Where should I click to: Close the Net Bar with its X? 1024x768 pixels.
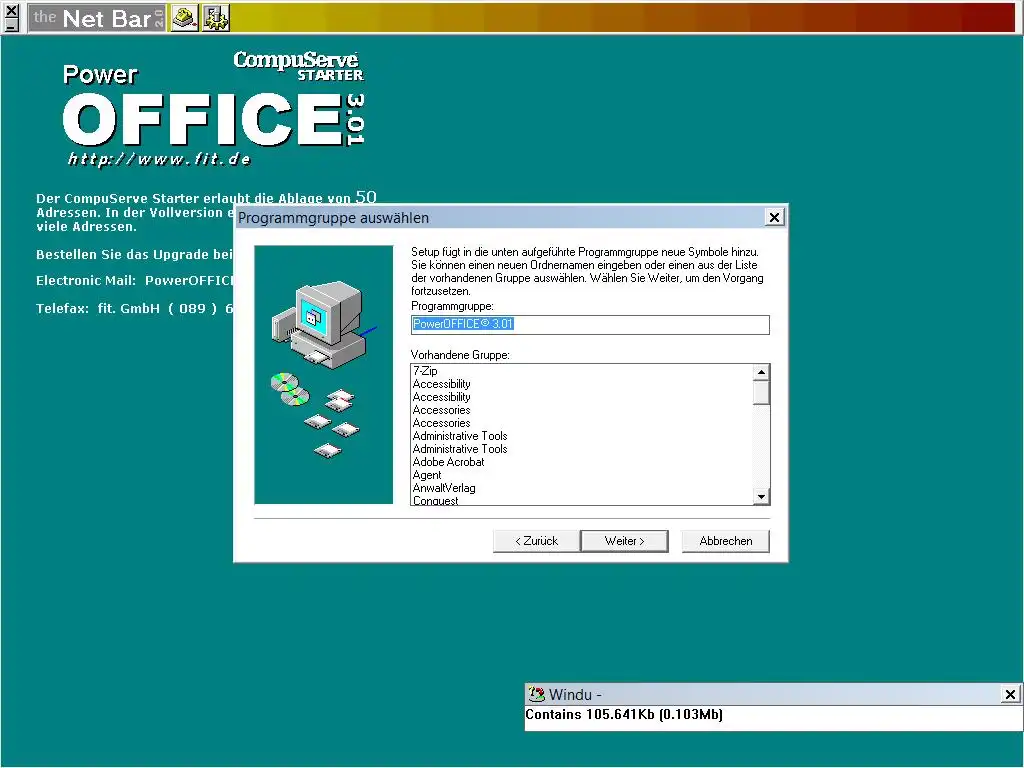[11, 10]
